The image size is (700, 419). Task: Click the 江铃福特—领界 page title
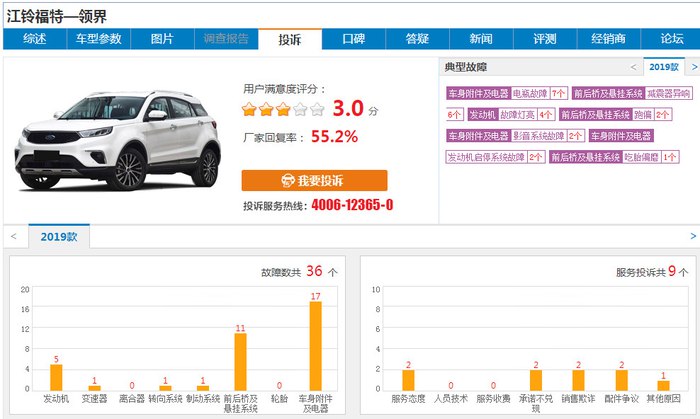click(x=57, y=17)
